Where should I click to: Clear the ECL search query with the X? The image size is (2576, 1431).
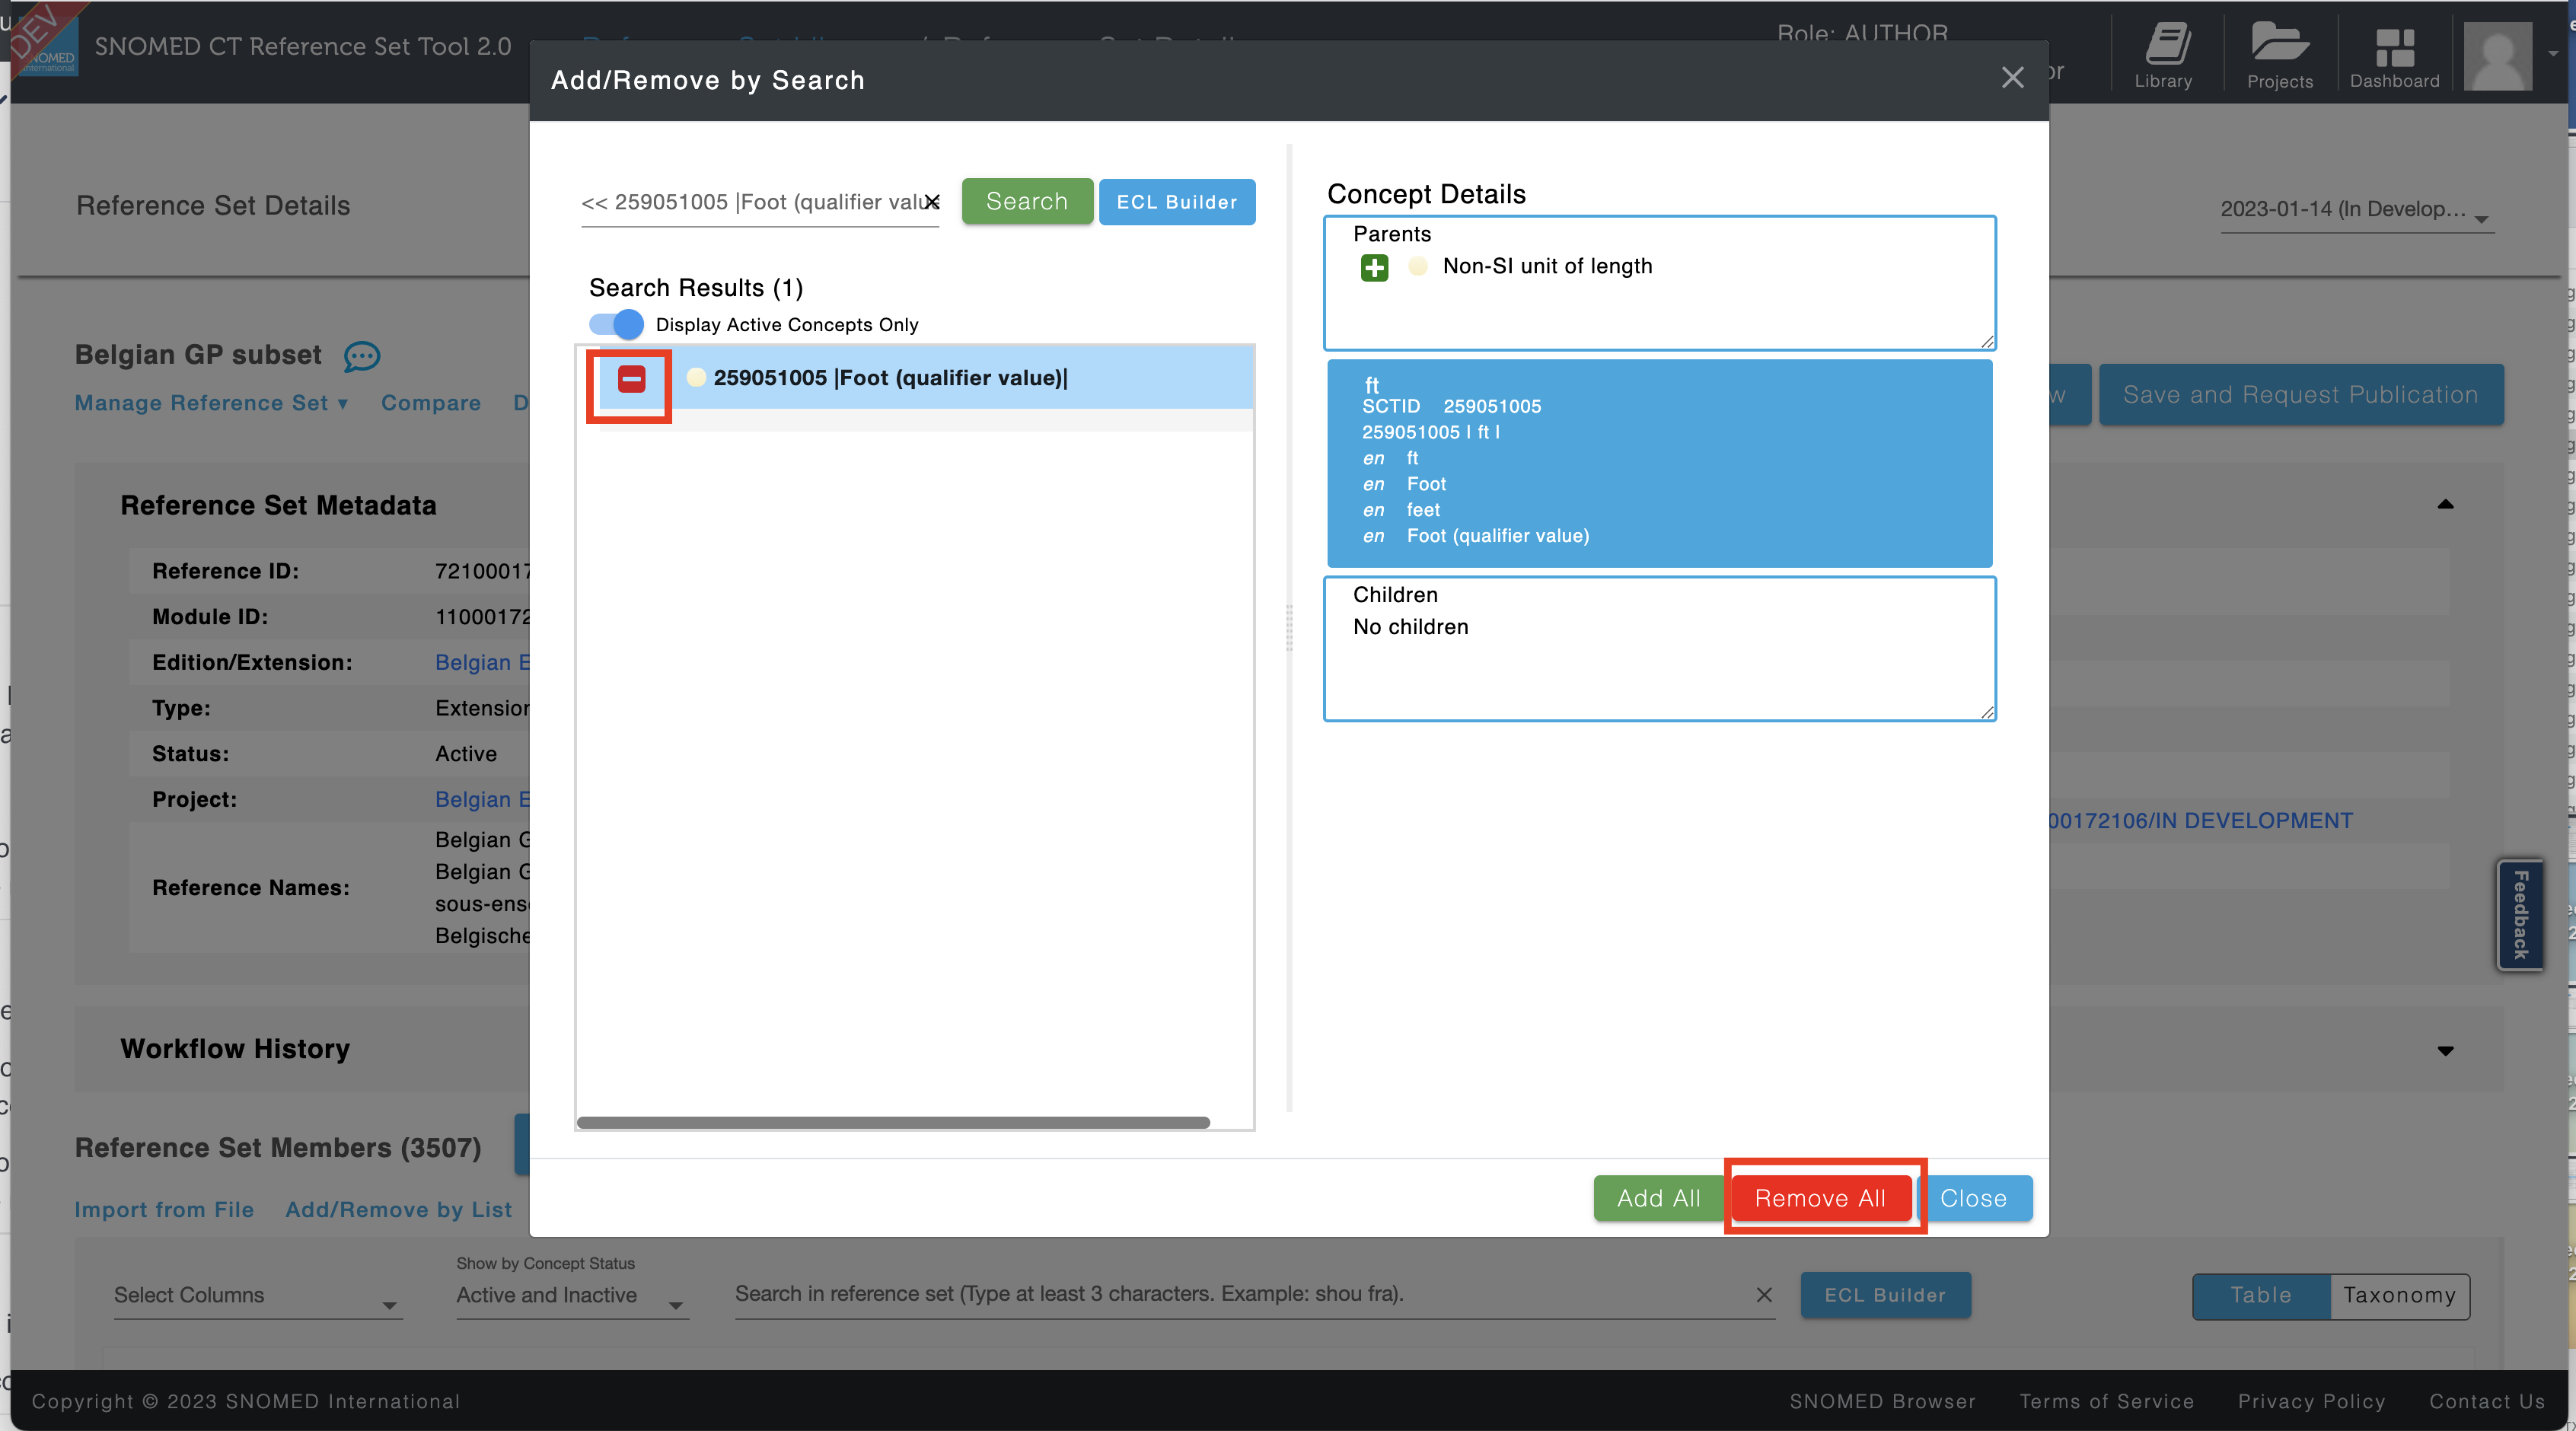coord(932,201)
